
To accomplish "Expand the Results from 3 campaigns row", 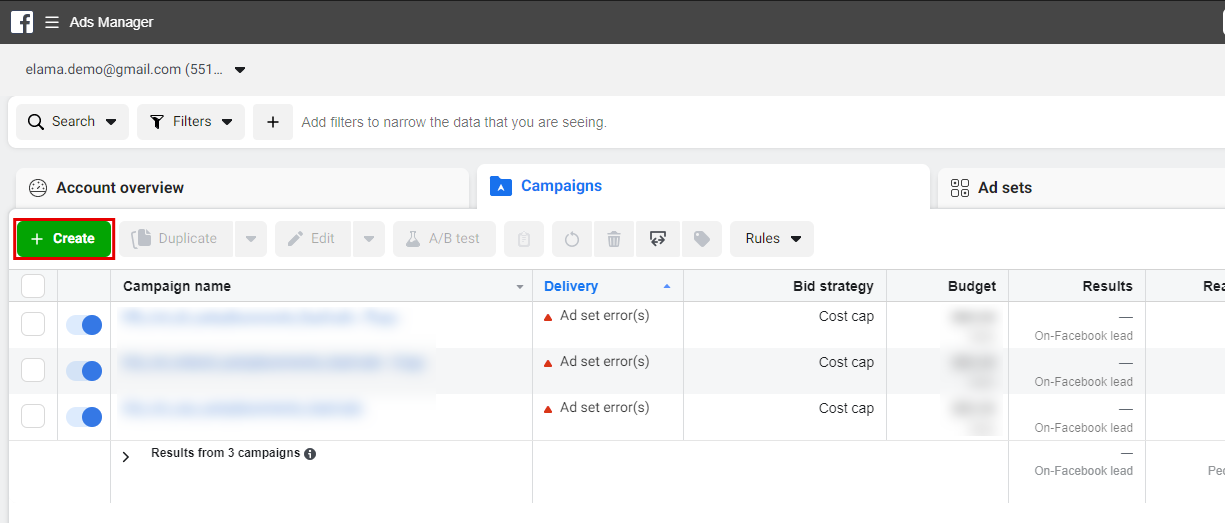I will coord(126,457).
